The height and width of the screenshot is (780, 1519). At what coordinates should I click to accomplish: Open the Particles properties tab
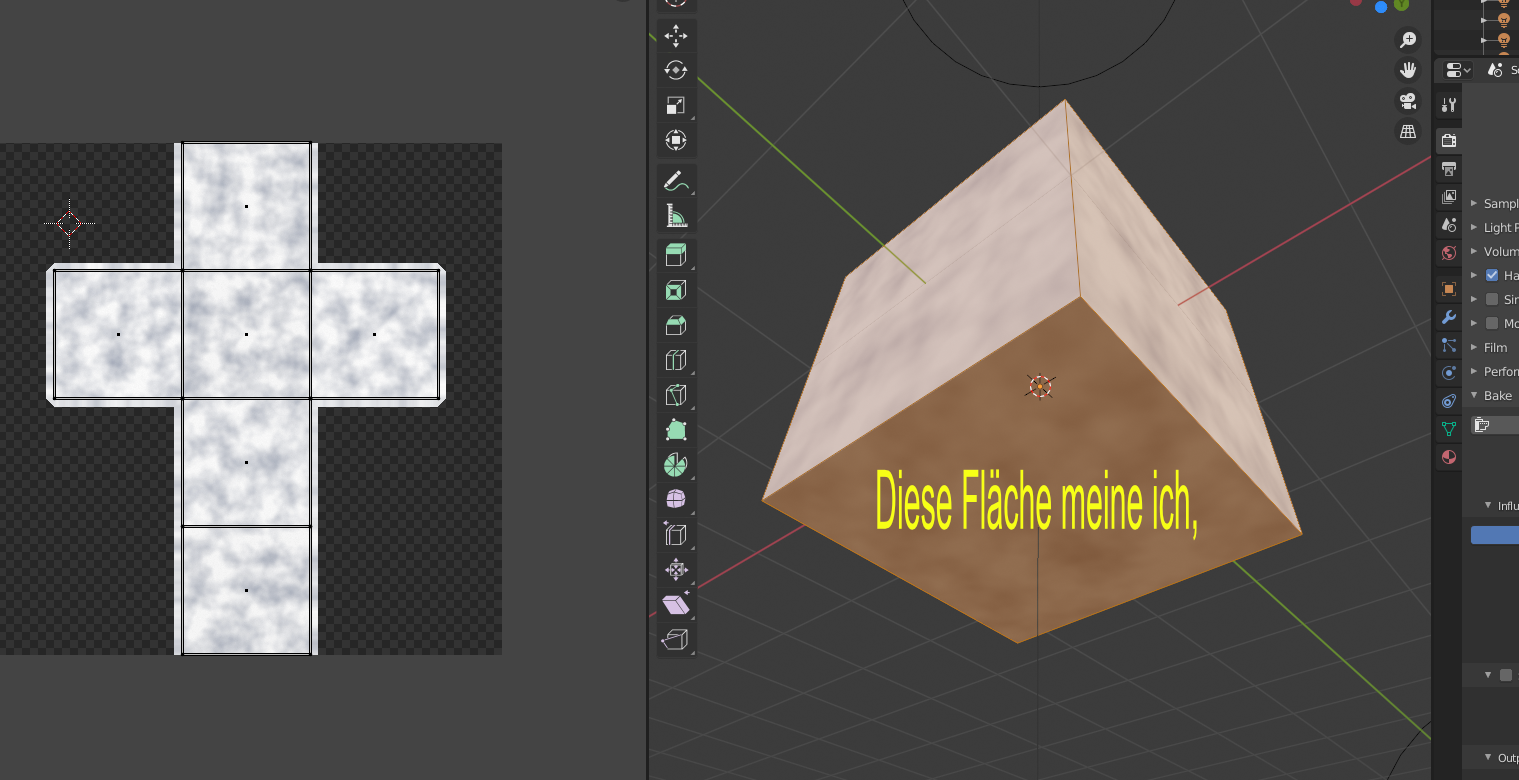[x=1448, y=345]
